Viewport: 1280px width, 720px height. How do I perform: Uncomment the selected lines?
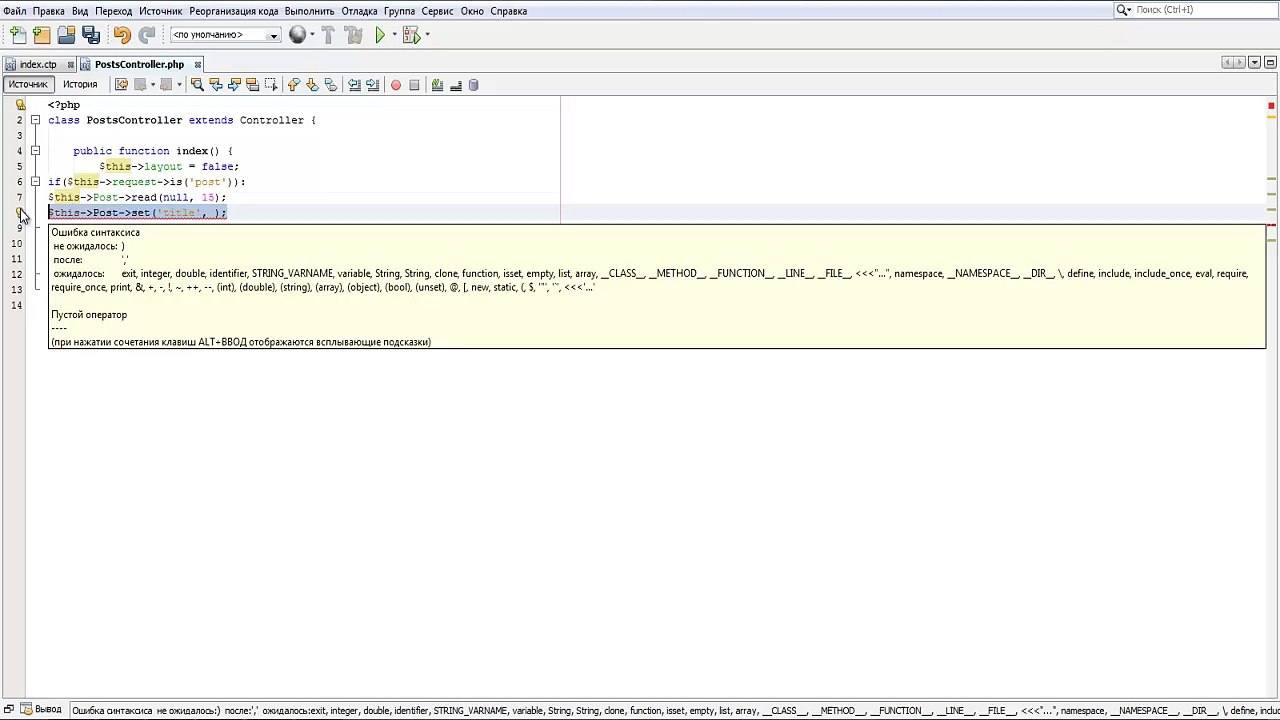click(x=456, y=85)
